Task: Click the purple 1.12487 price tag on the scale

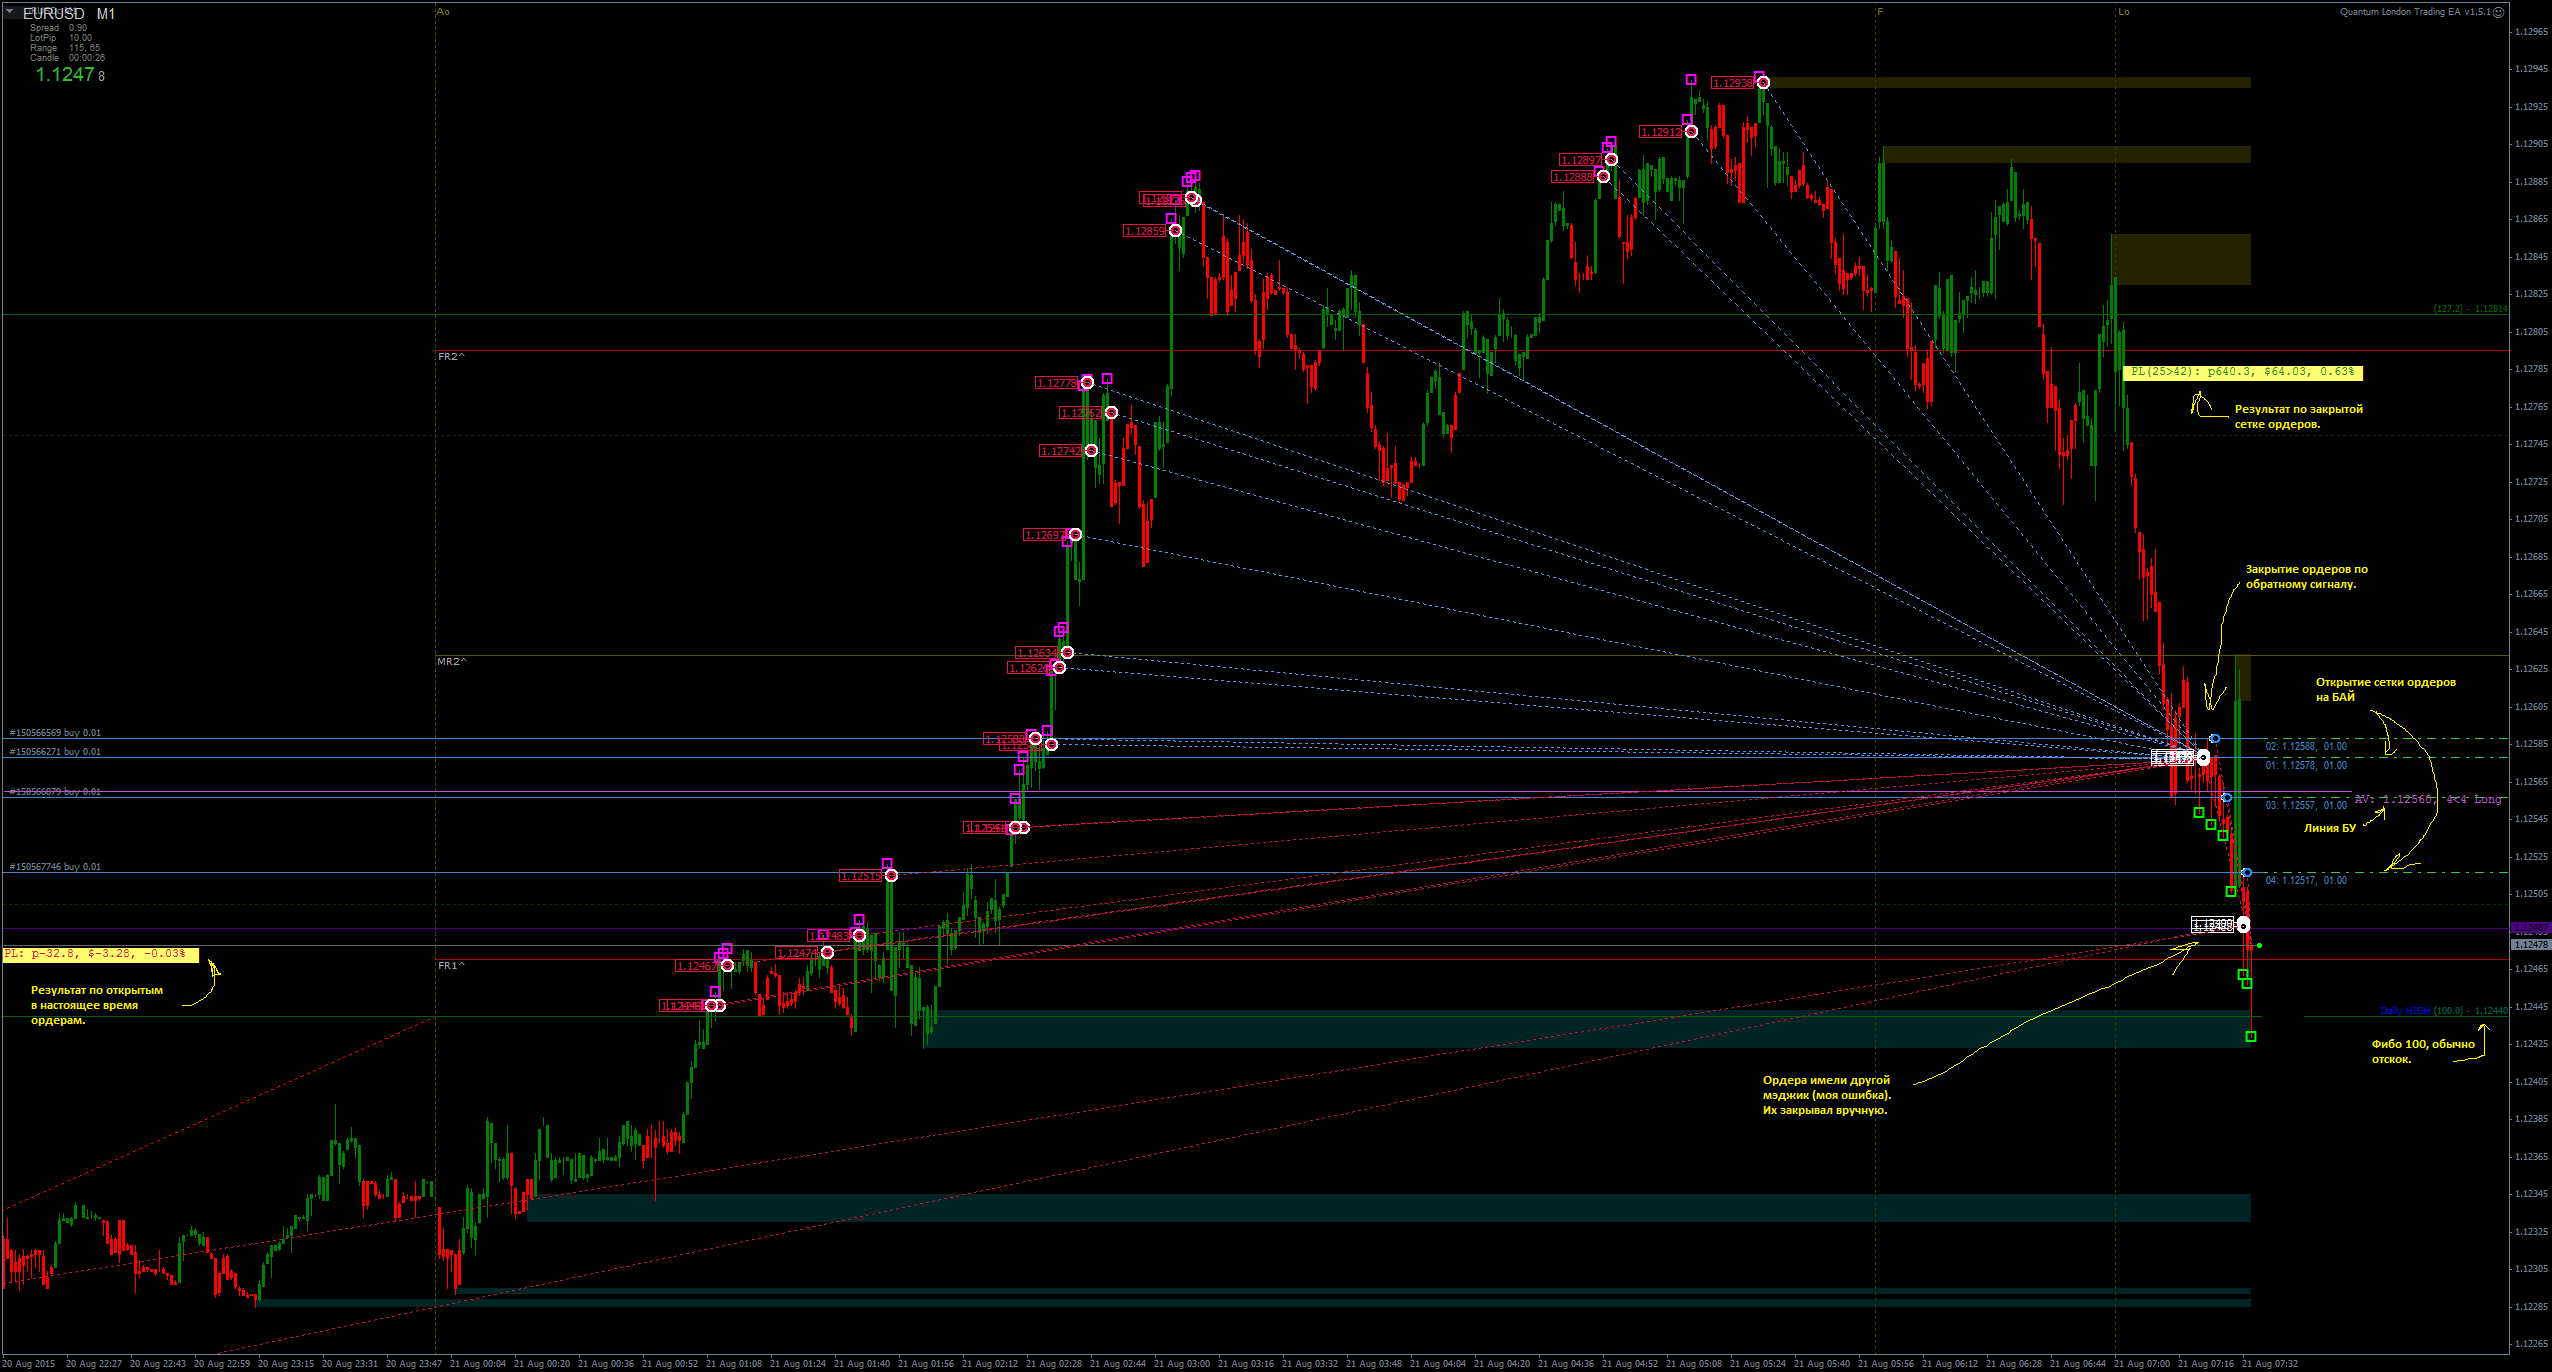Action: [2530, 930]
